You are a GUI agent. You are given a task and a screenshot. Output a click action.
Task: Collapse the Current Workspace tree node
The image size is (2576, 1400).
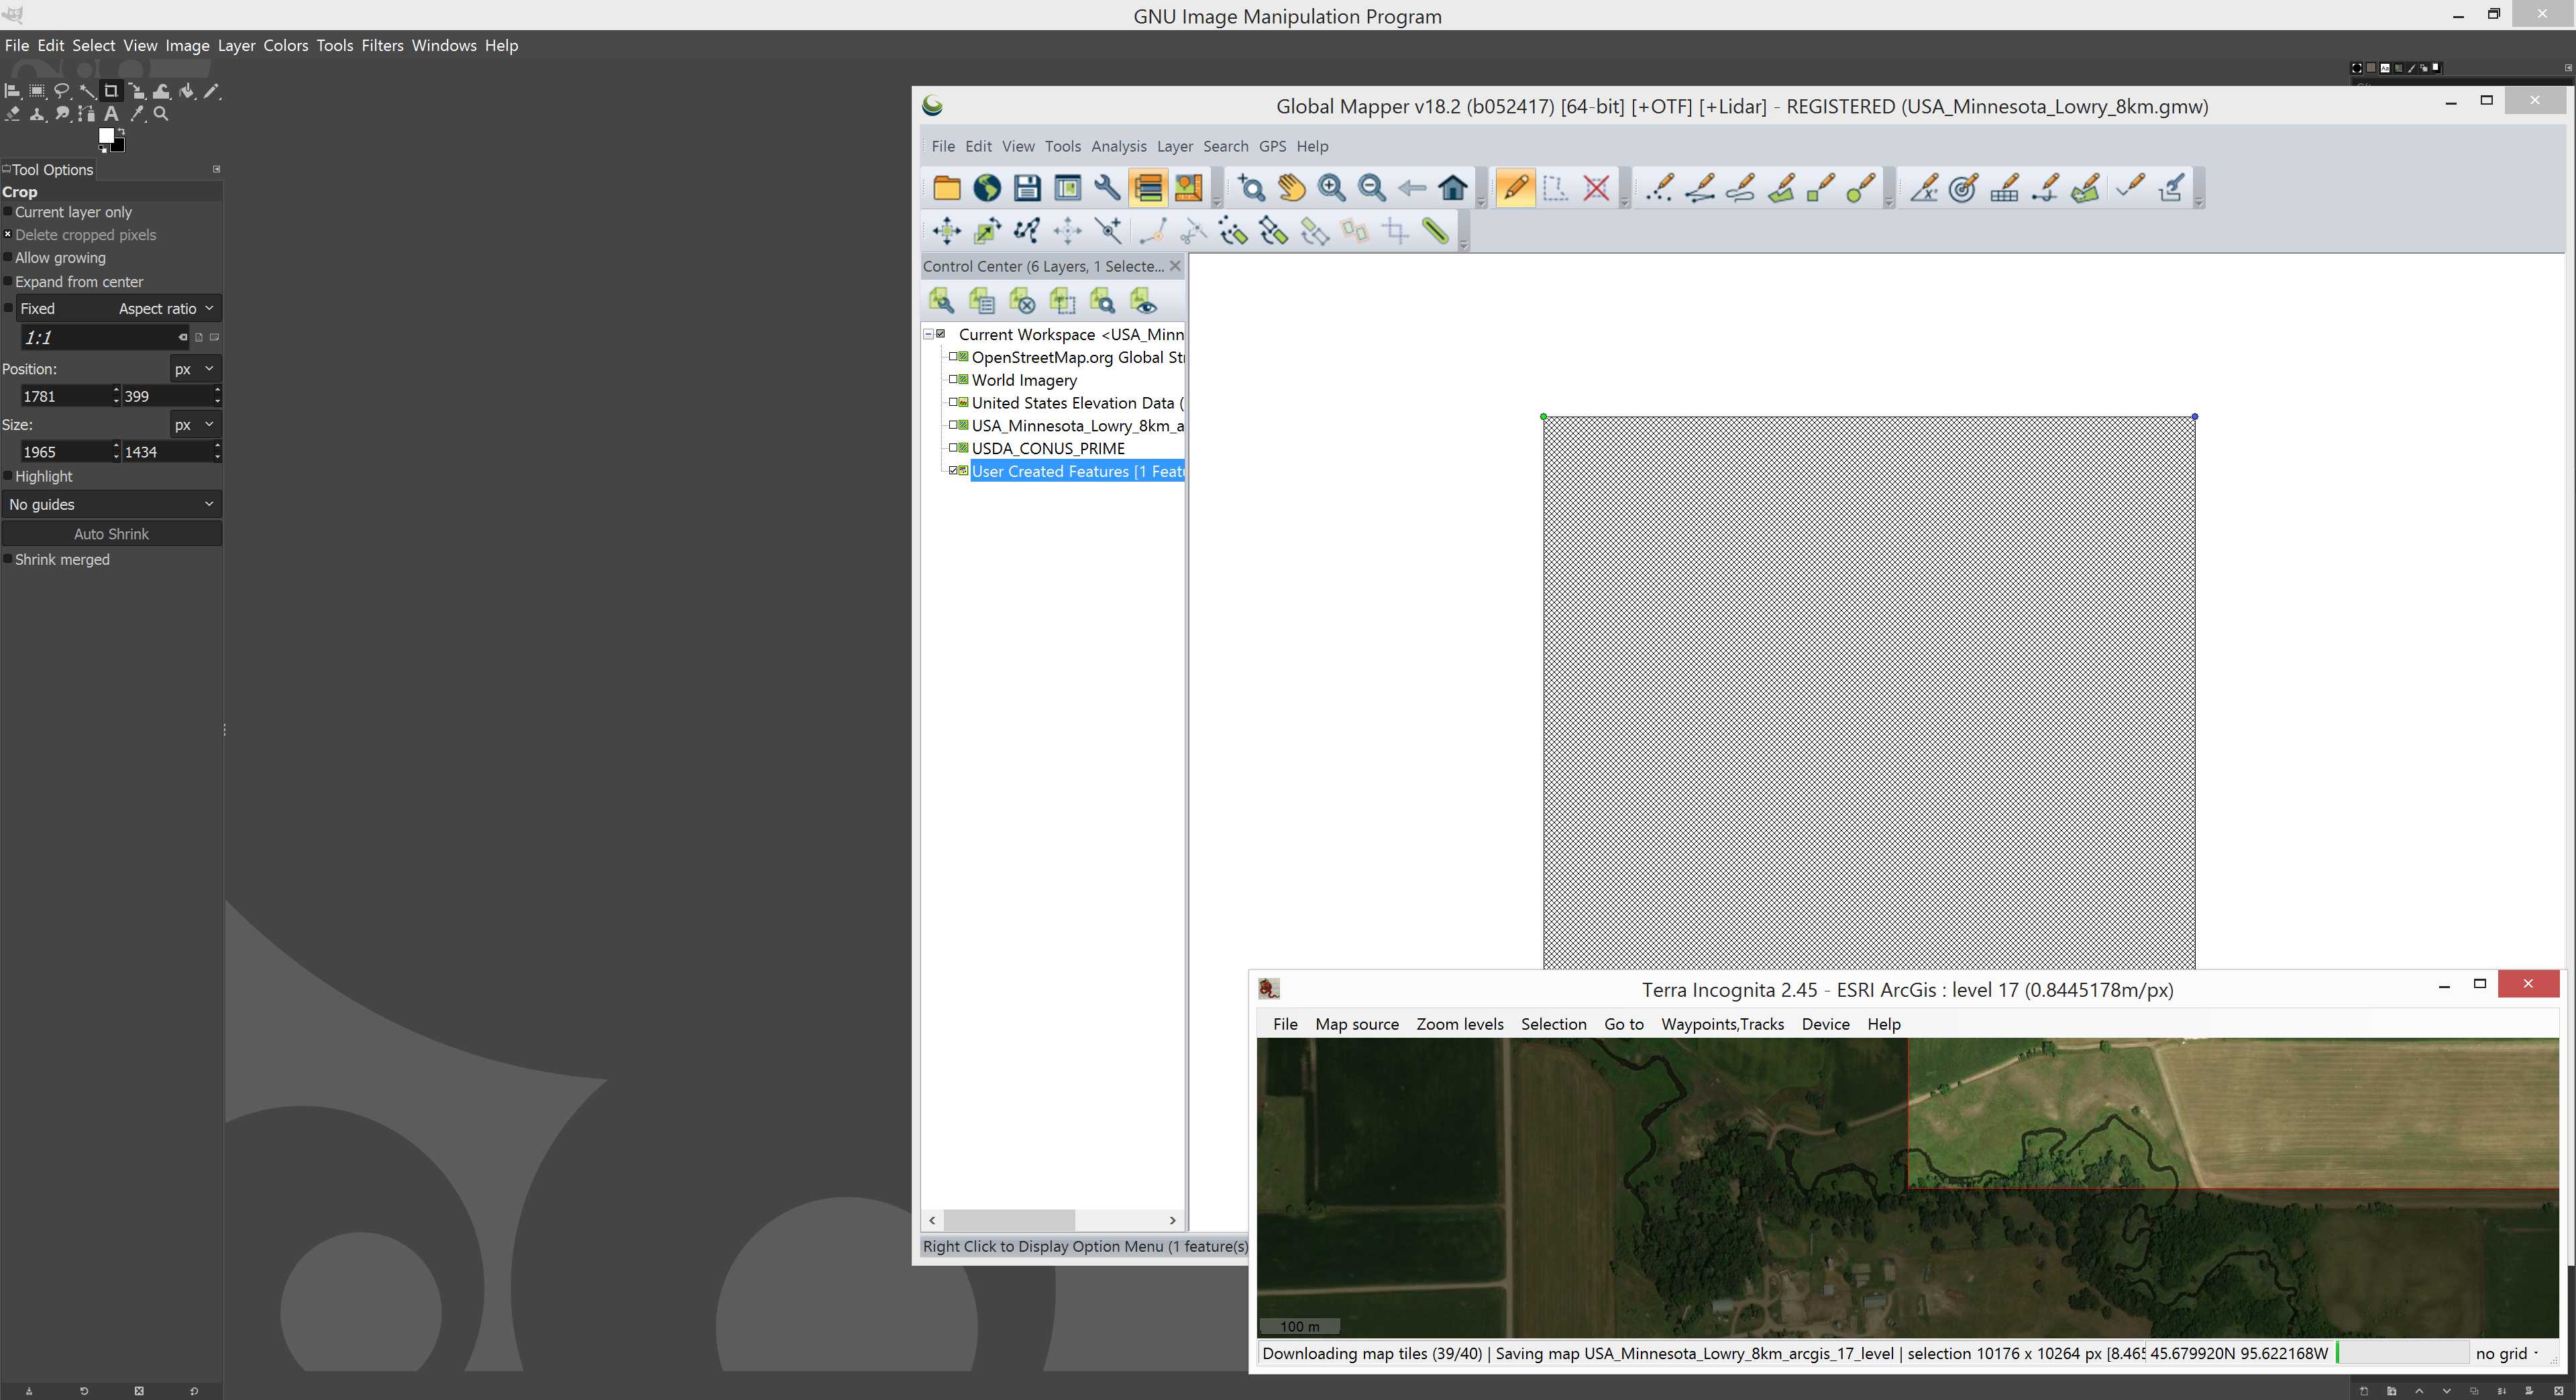coord(928,334)
